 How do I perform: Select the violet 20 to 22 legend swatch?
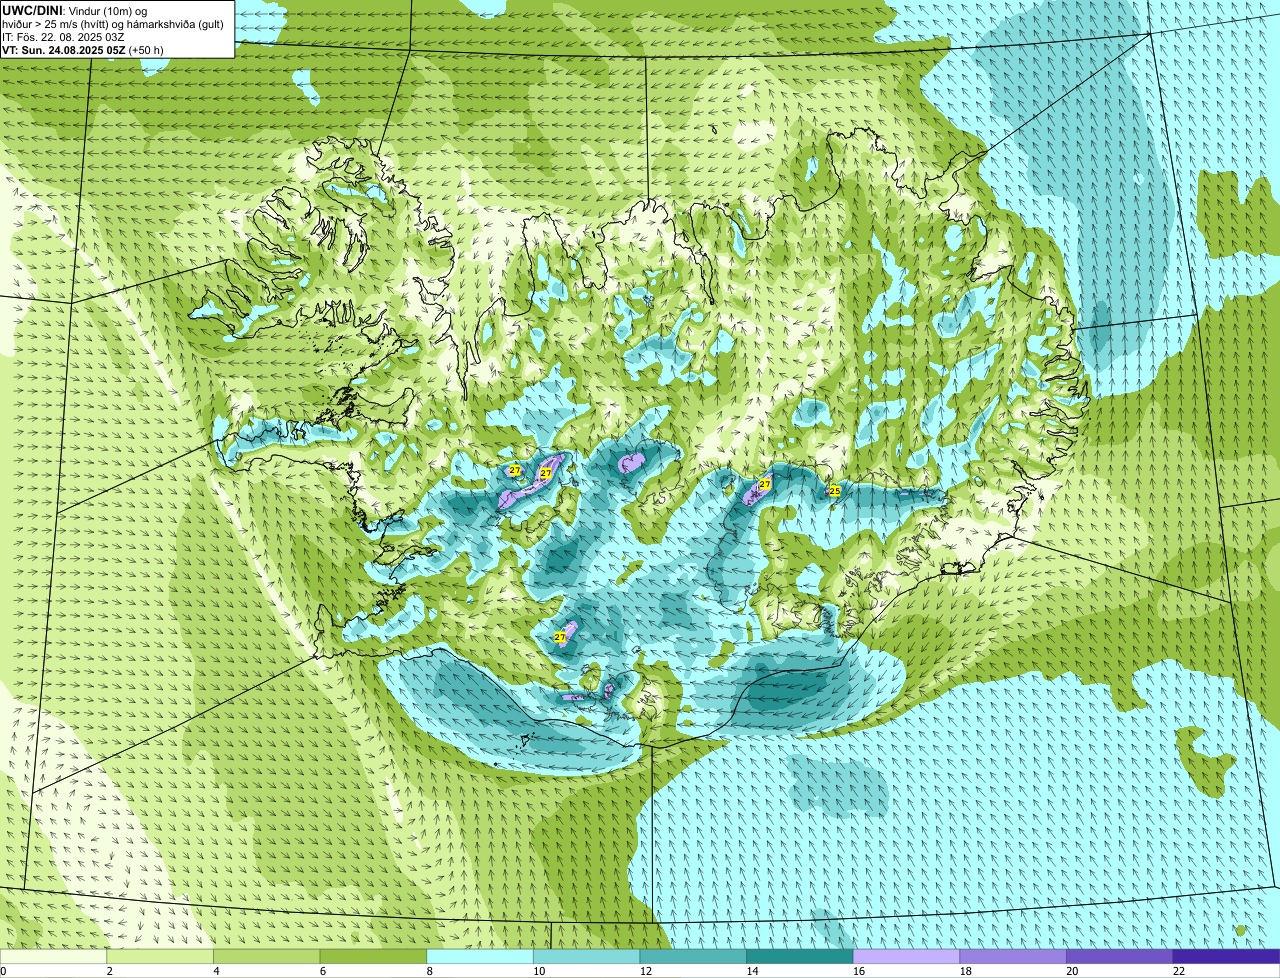point(1119,956)
